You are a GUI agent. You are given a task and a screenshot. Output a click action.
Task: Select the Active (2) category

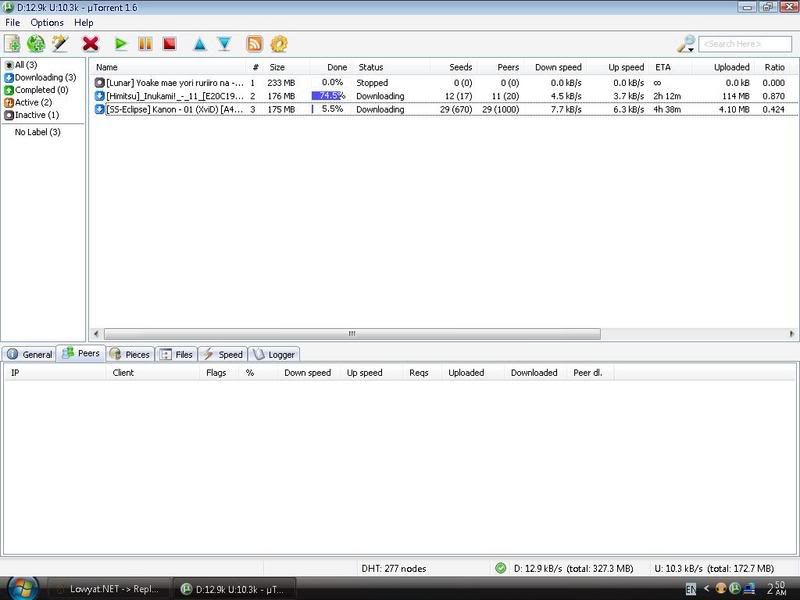click(x=28, y=103)
